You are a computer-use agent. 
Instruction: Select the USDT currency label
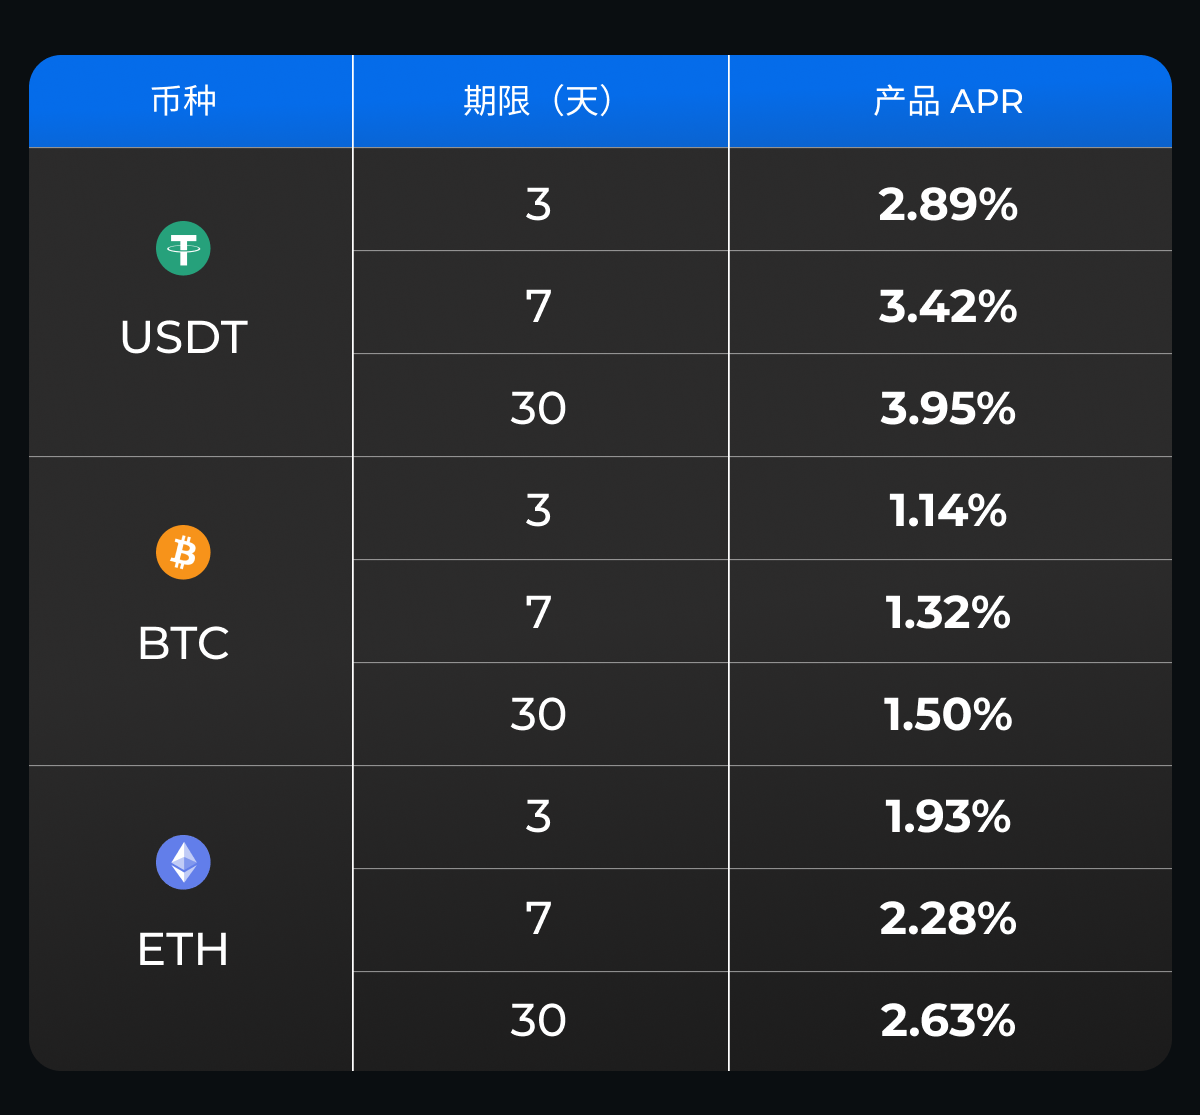coord(183,338)
